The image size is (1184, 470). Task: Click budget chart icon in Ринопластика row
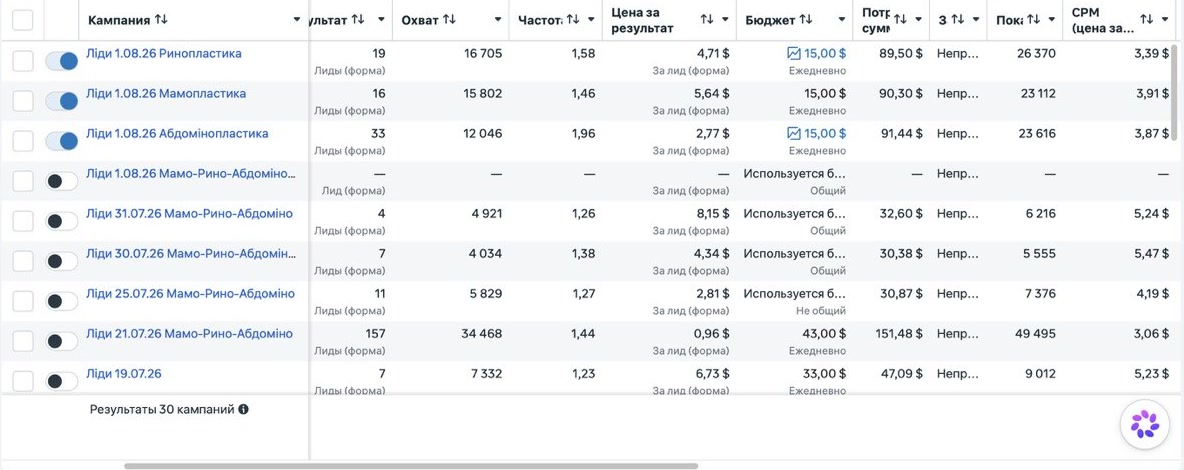click(x=794, y=54)
